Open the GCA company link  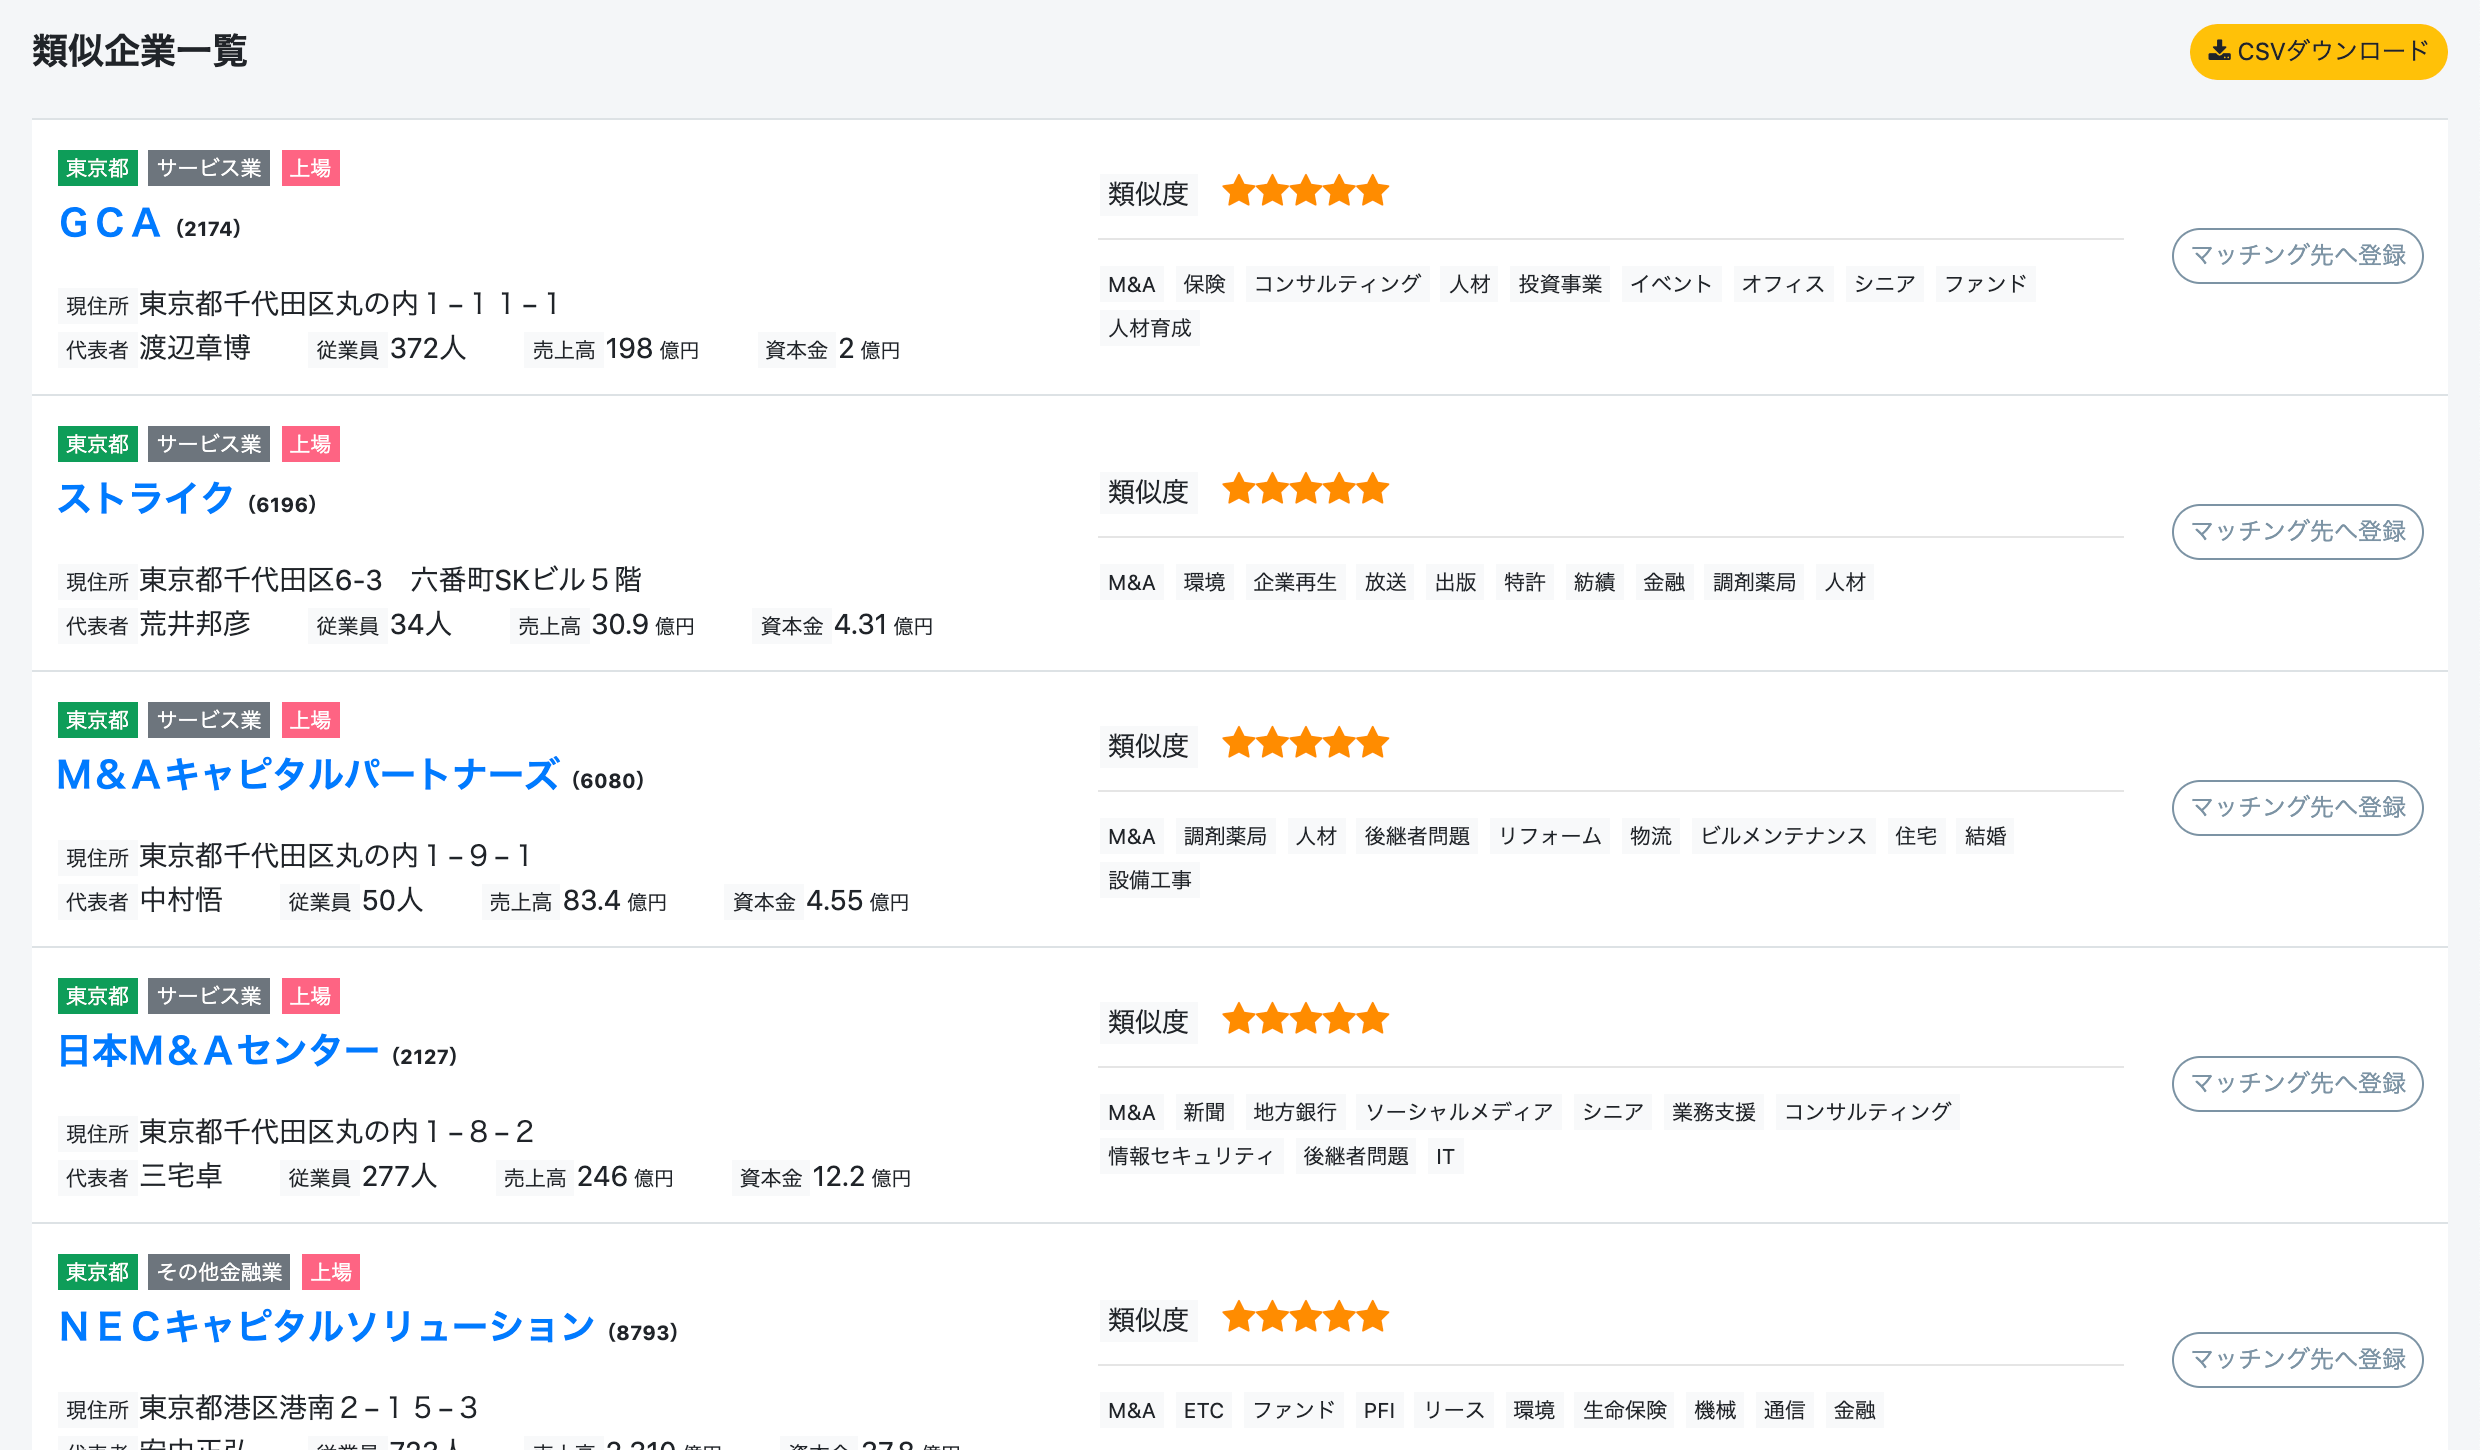click(110, 223)
